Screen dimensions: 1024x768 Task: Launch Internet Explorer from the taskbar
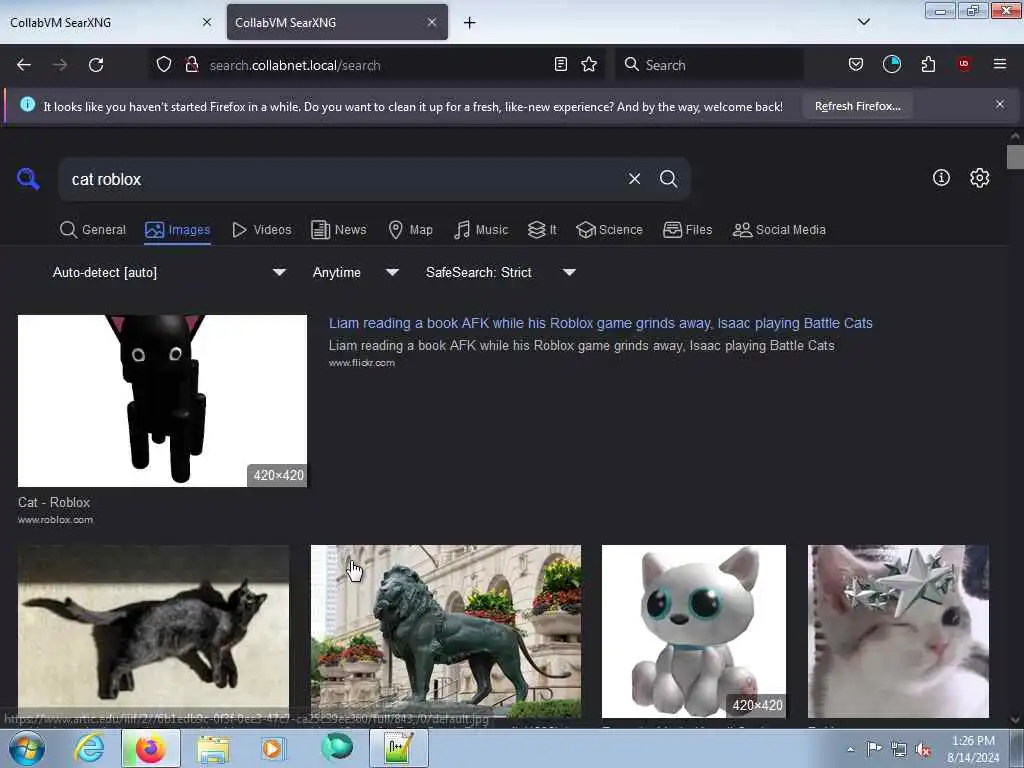89,748
